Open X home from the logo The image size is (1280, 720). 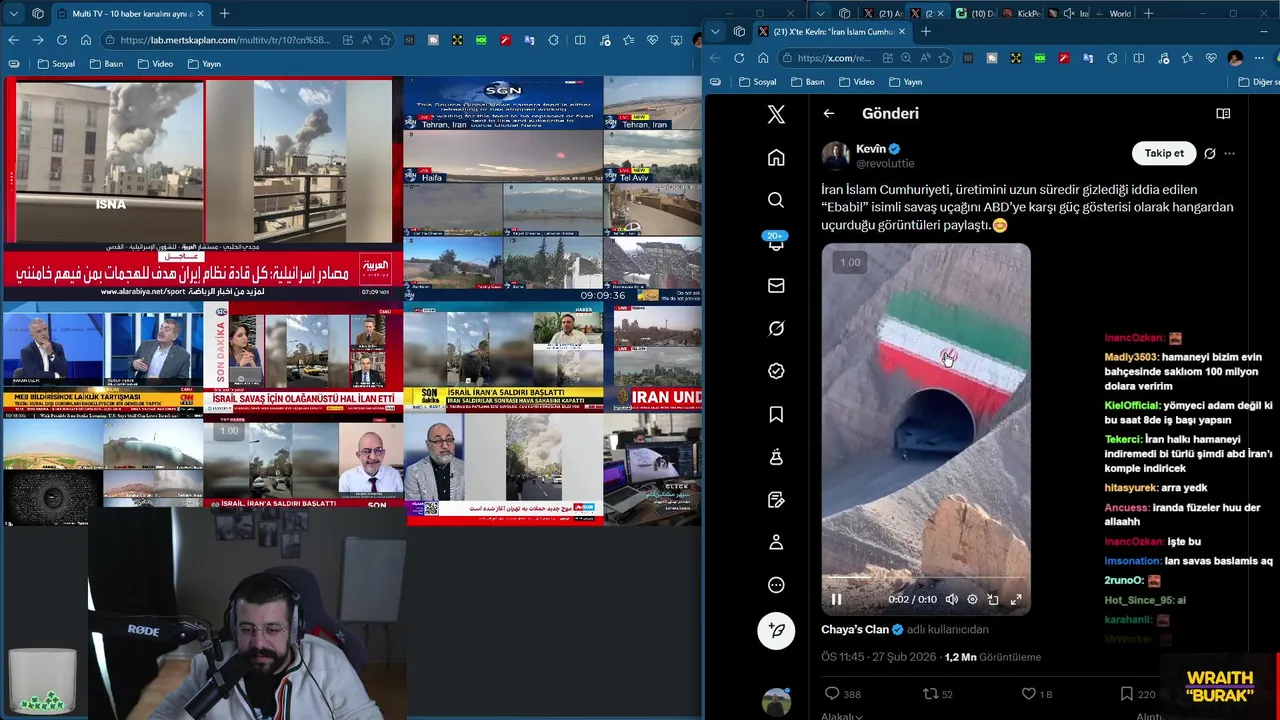pos(776,114)
